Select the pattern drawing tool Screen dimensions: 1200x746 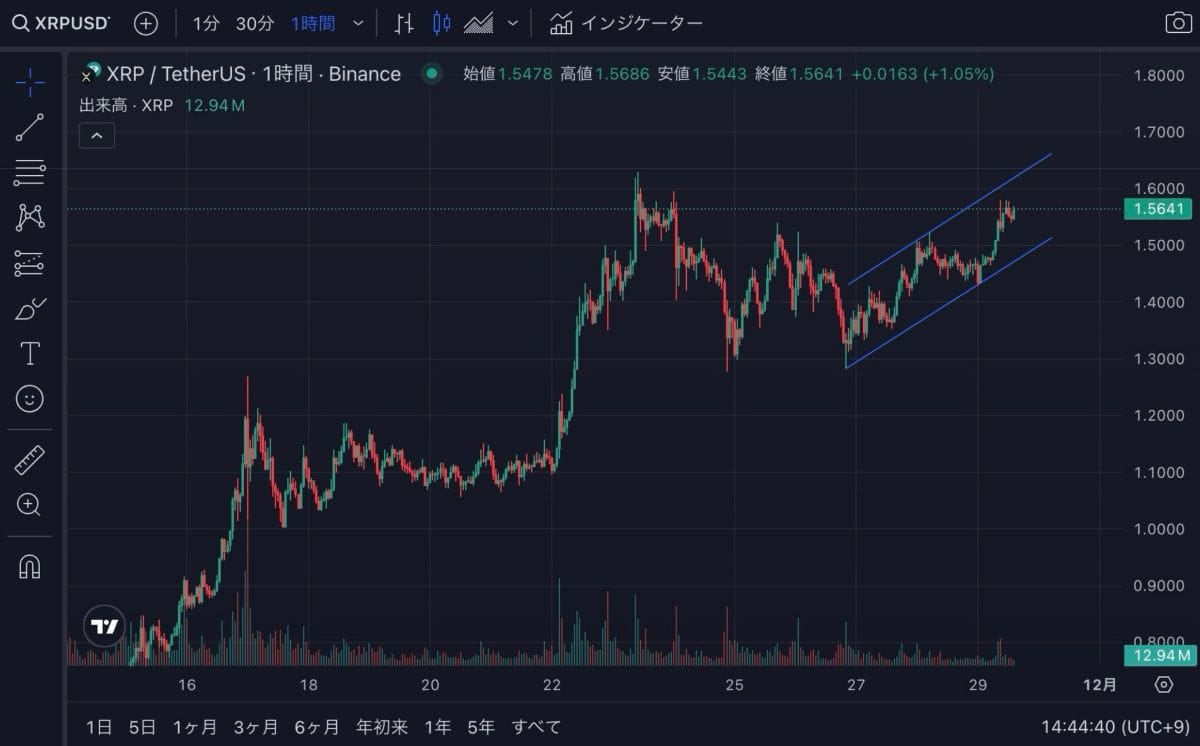coord(30,218)
